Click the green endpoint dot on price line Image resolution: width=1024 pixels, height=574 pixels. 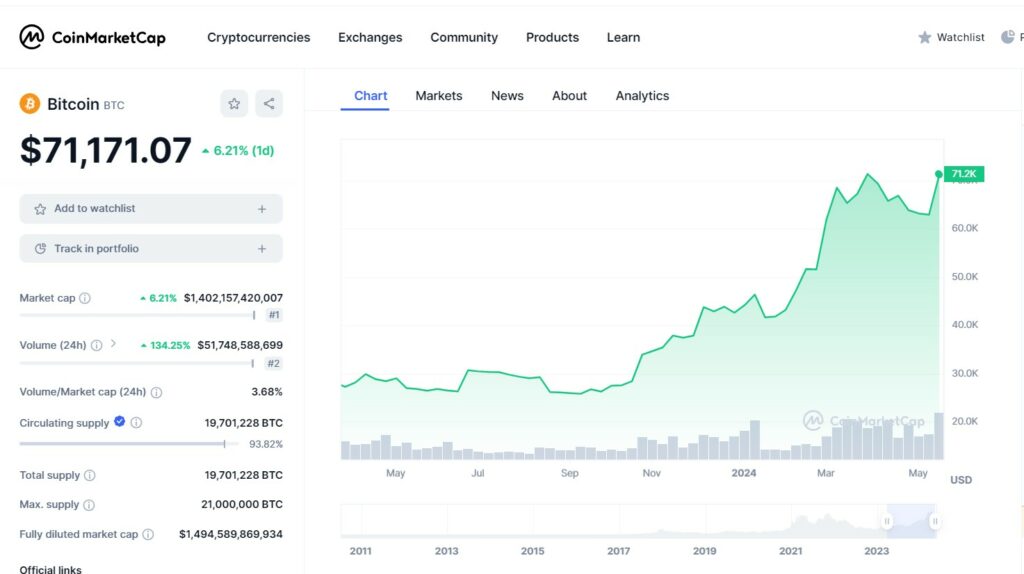[938, 174]
